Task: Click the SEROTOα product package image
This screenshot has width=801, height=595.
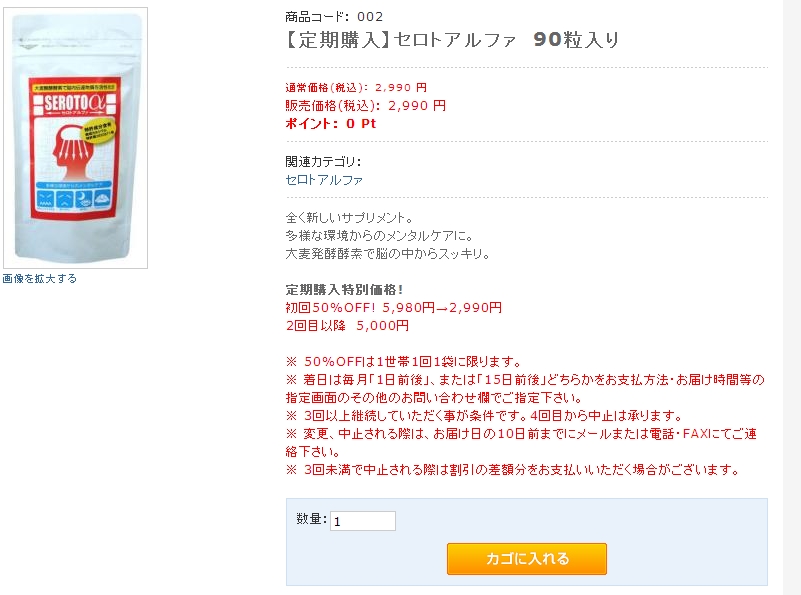Action: (x=76, y=138)
